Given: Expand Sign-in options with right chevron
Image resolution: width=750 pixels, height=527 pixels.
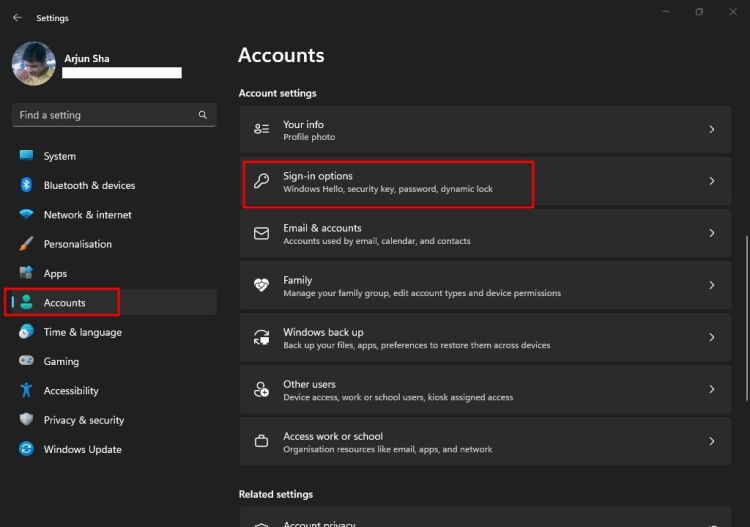Looking at the screenshot, I should coord(711,182).
